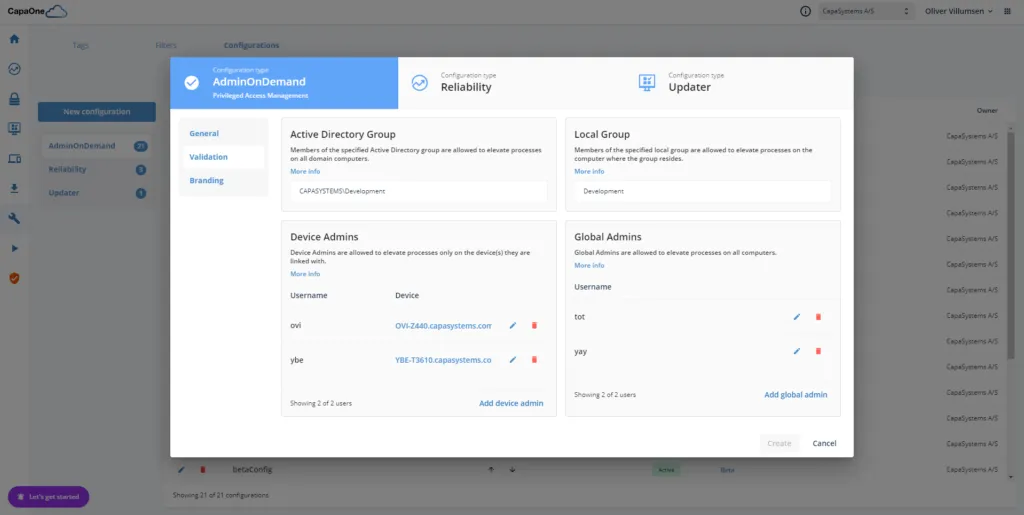
Task: Open More info under Device Admins
Action: coord(305,274)
